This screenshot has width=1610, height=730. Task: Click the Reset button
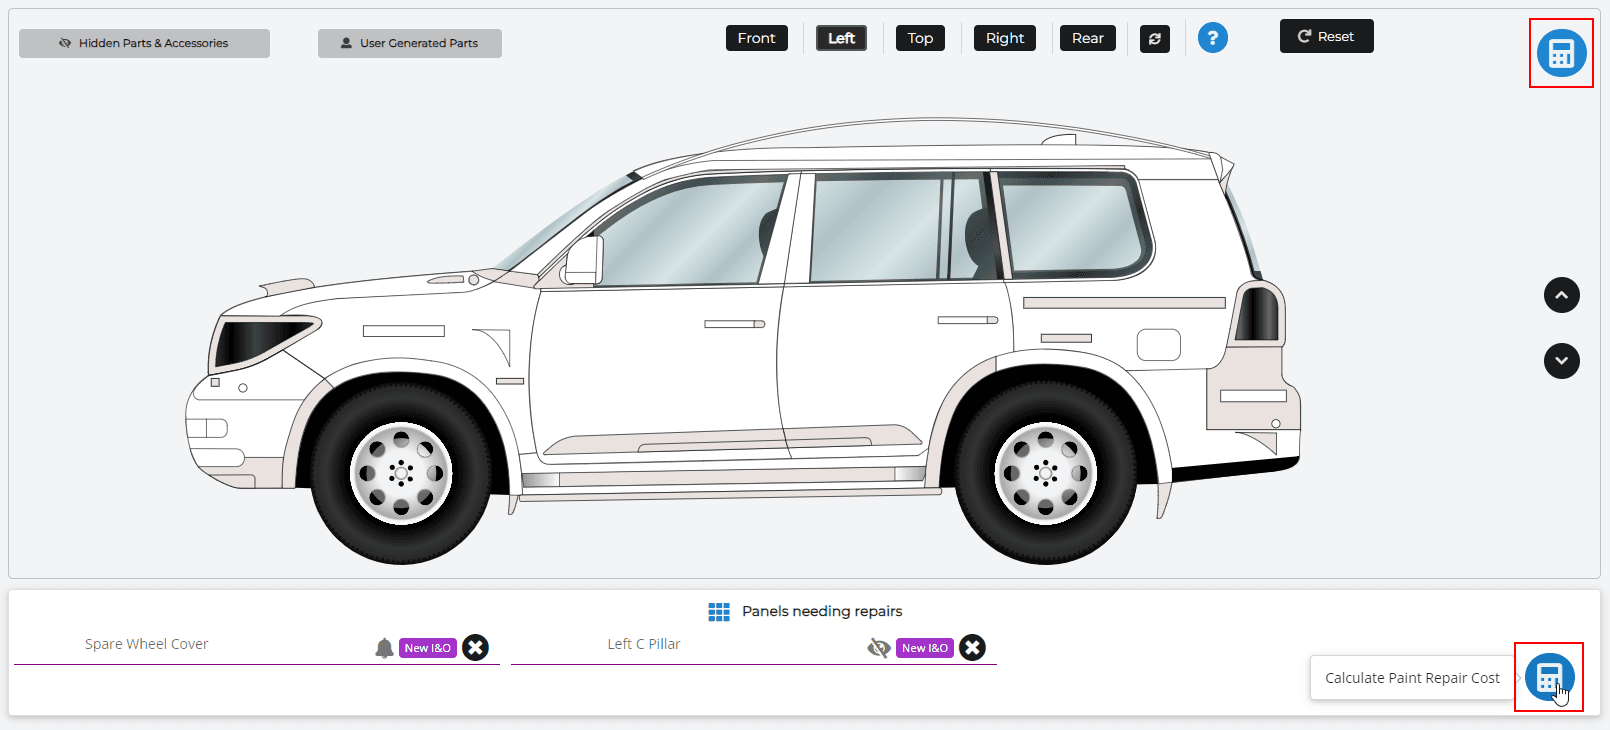[1326, 36]
